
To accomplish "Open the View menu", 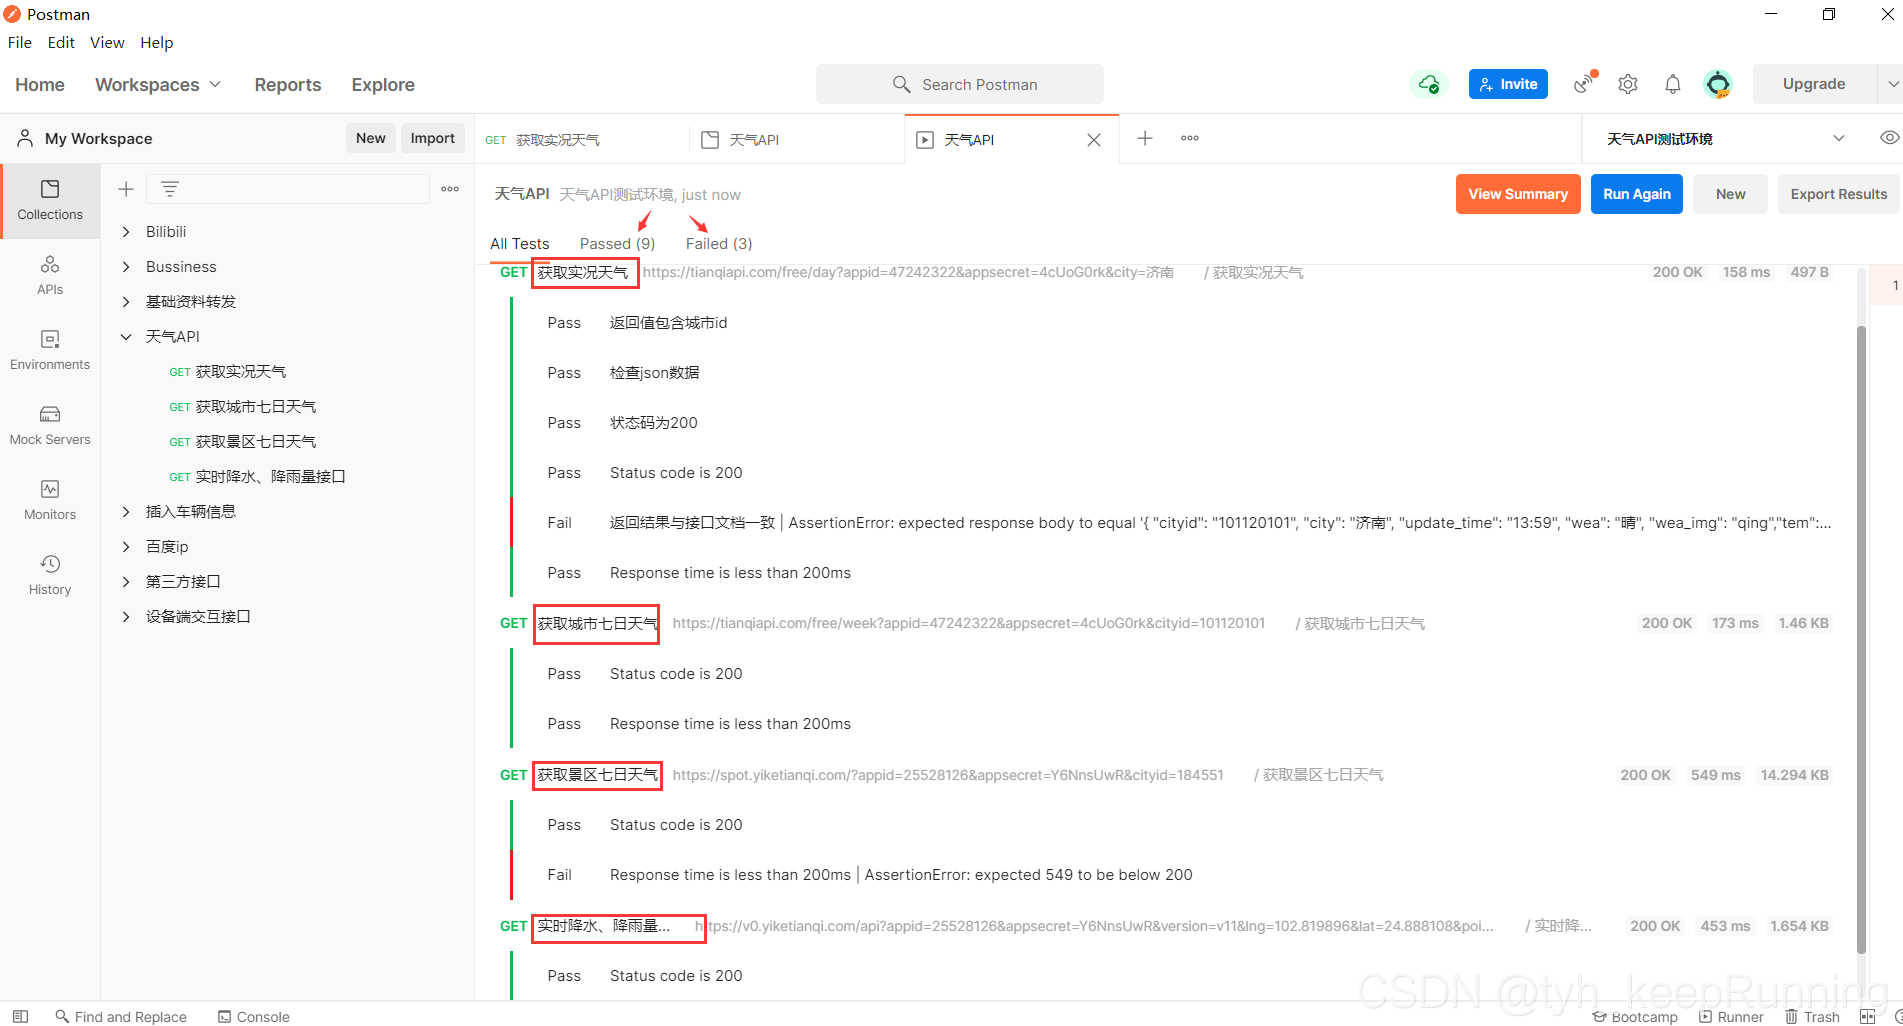I will click(x=107, y=42).
